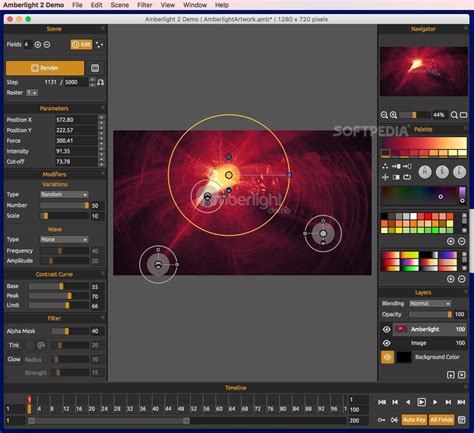Toggle Background Color visibility eye
Image resolution: width=474 pixels, height=433 pixels.
pyautogui.click(x=387, y=357)
